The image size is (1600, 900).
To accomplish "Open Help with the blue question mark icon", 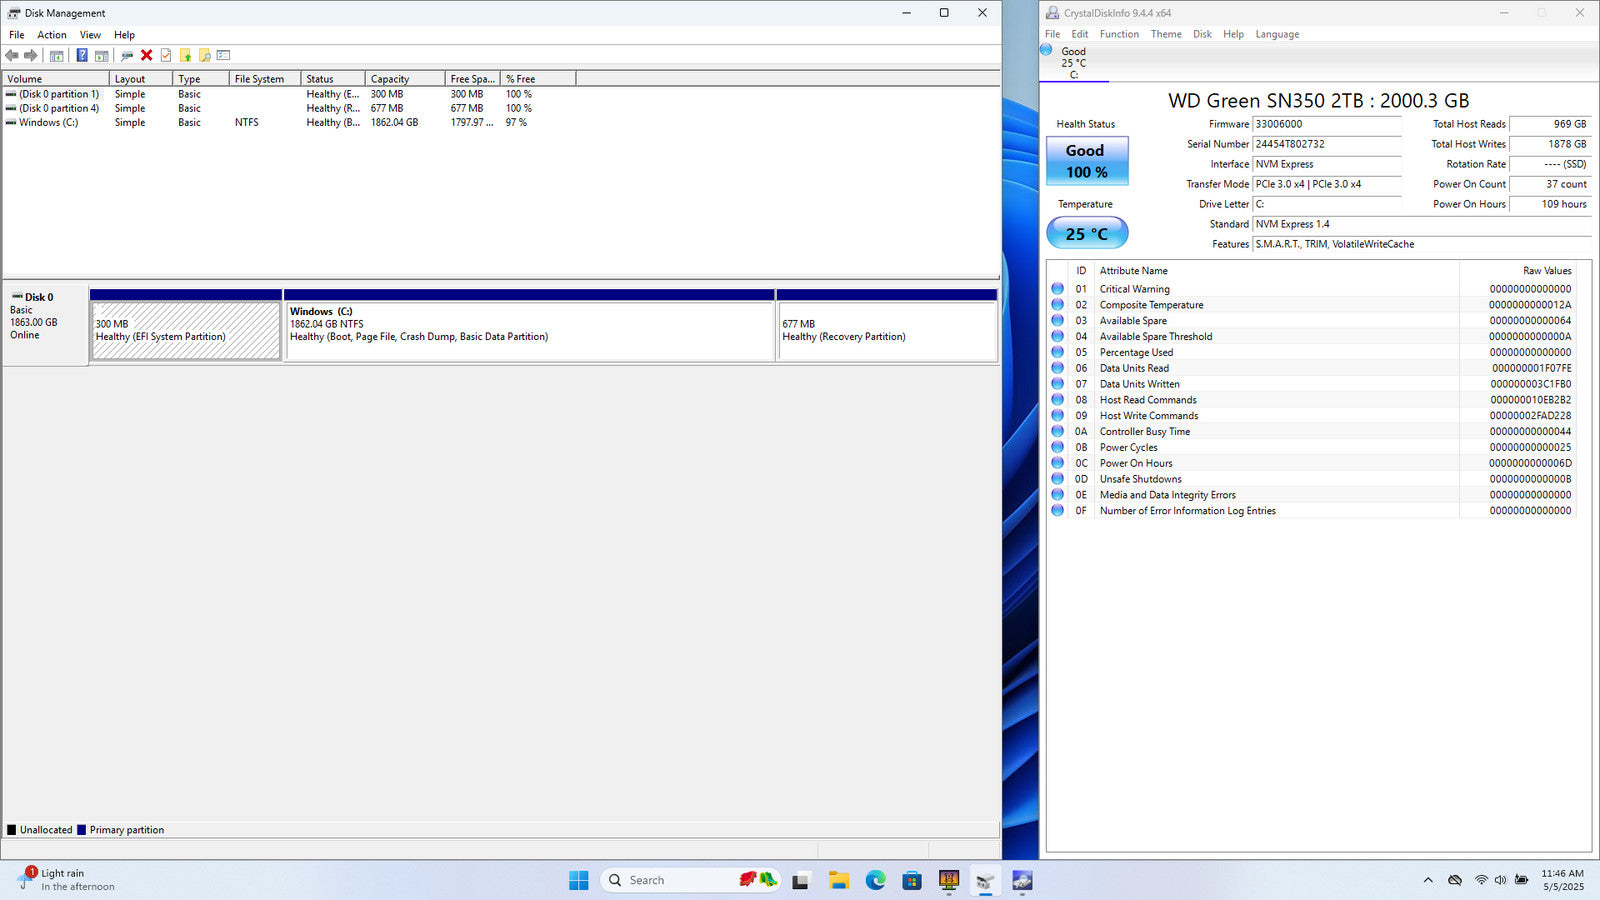I will (82, 55).
